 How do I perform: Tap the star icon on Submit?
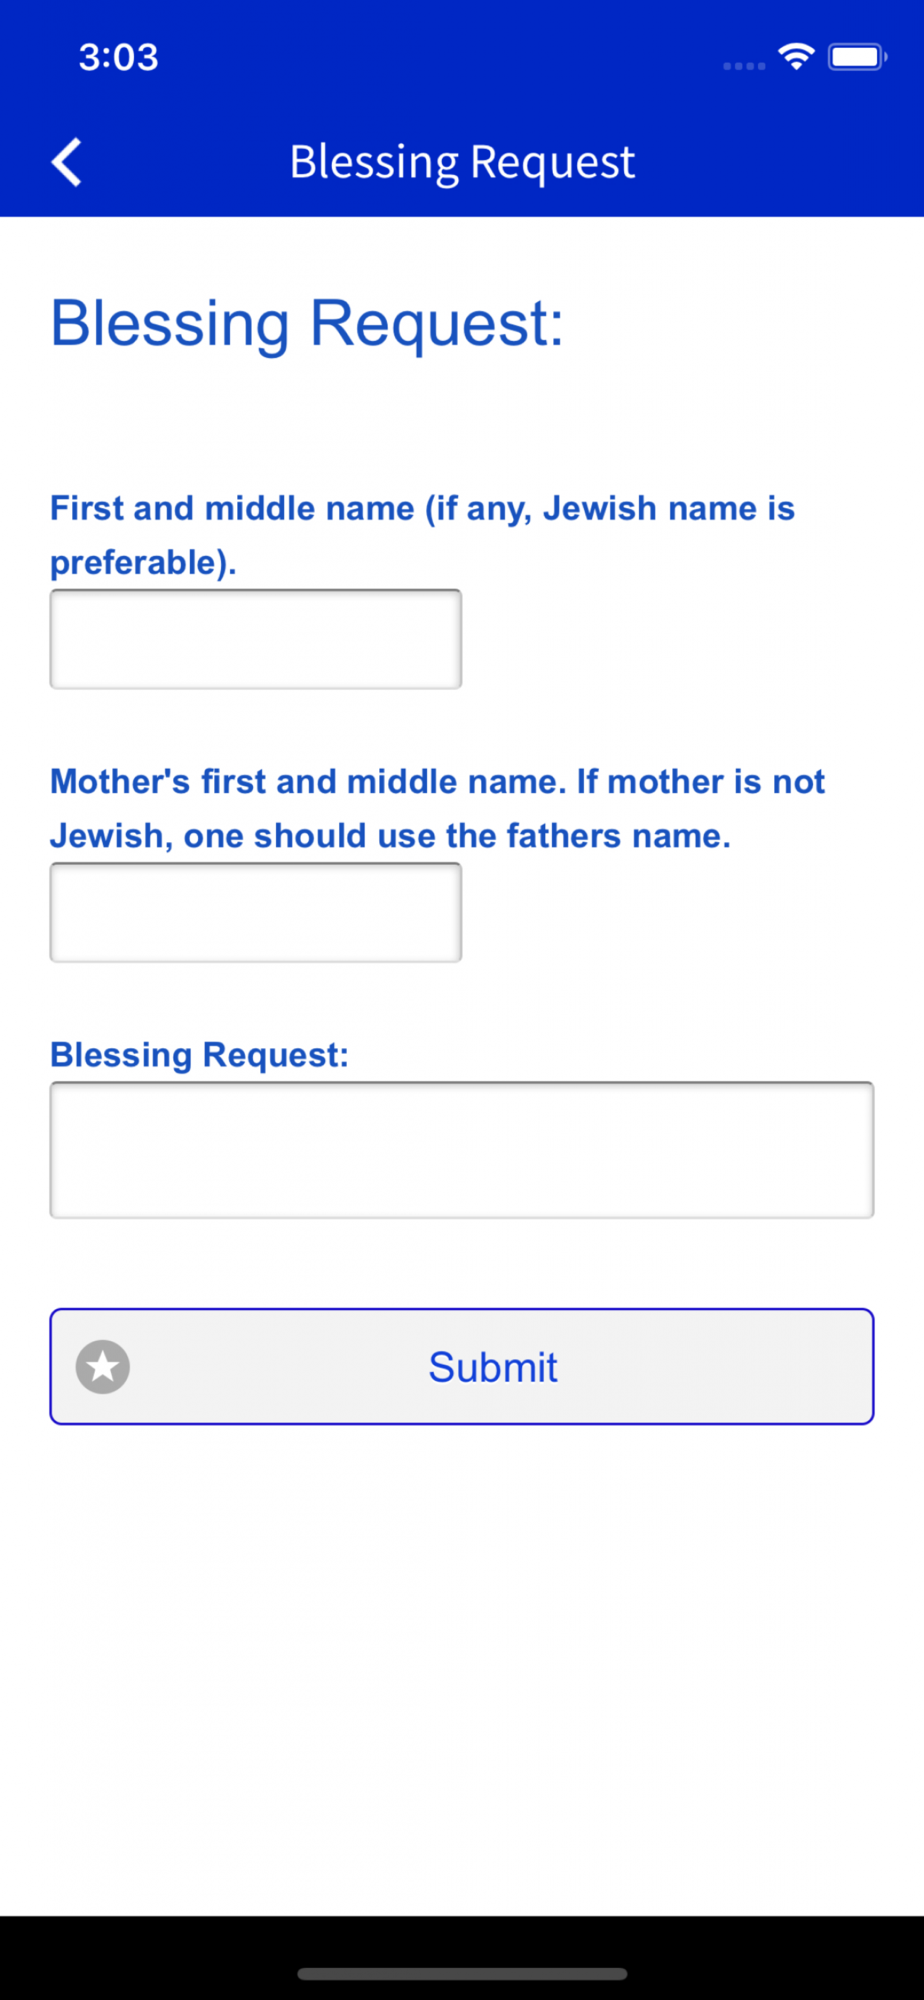pyautogui.click(x=103, y=1367)
